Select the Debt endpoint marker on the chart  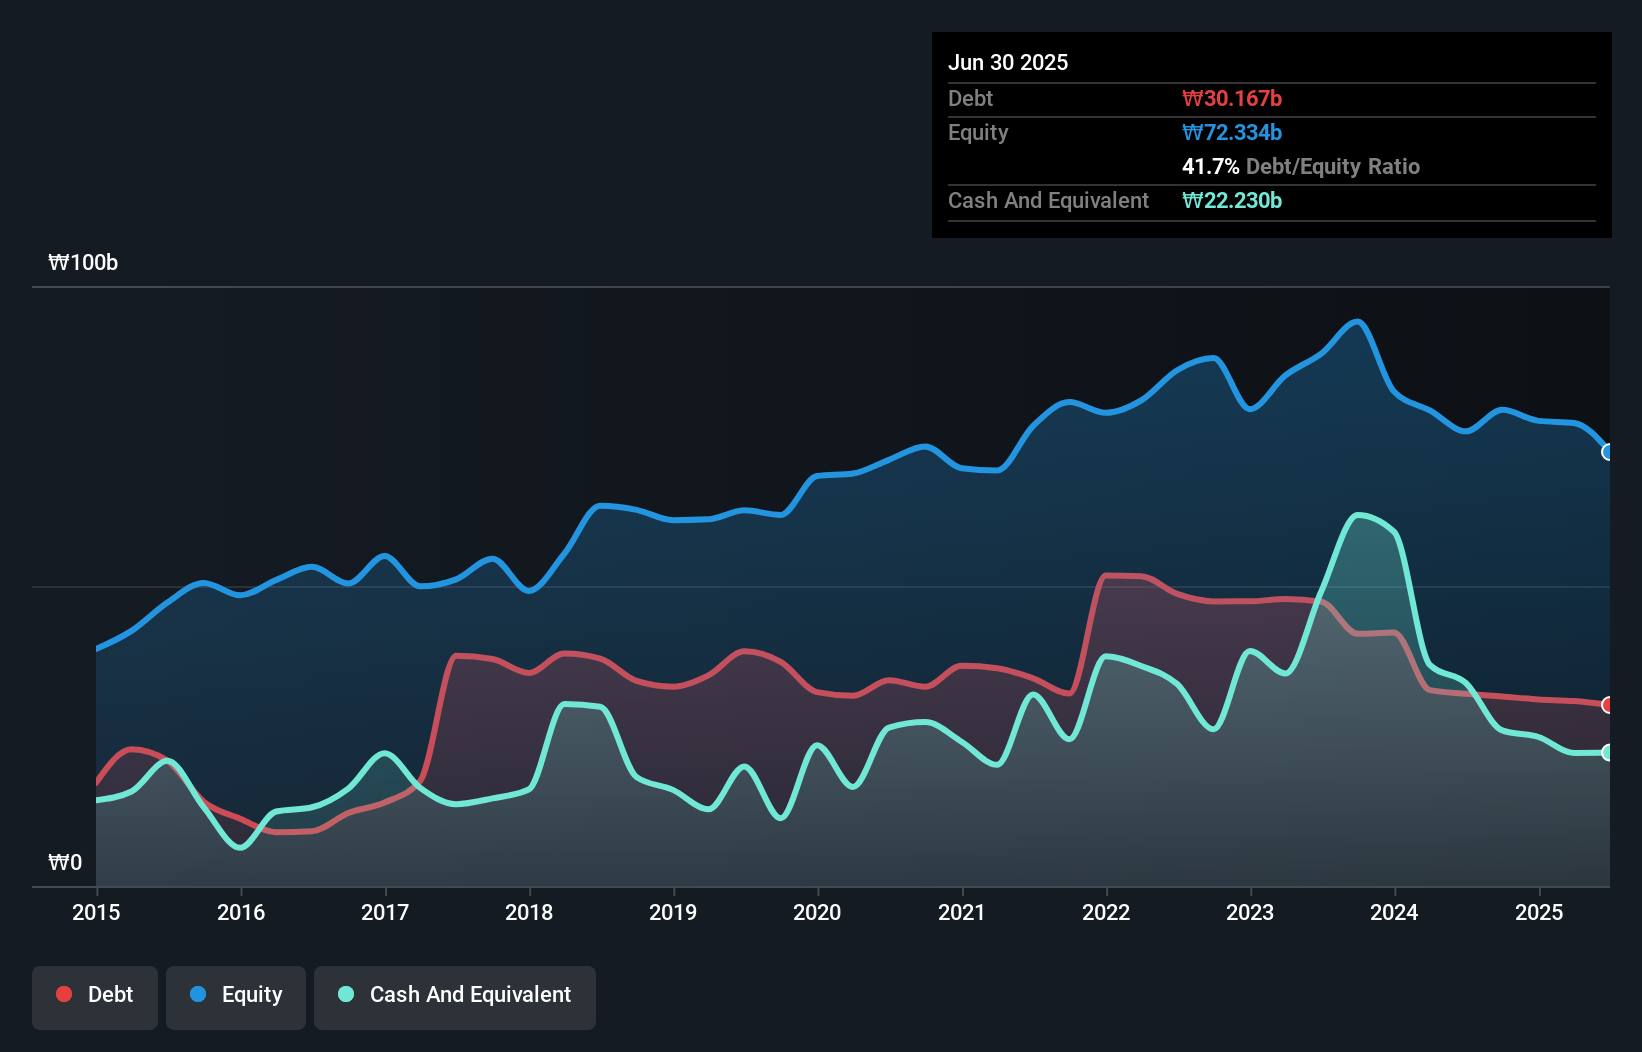pyautogui.click(x=1607, y=705)
